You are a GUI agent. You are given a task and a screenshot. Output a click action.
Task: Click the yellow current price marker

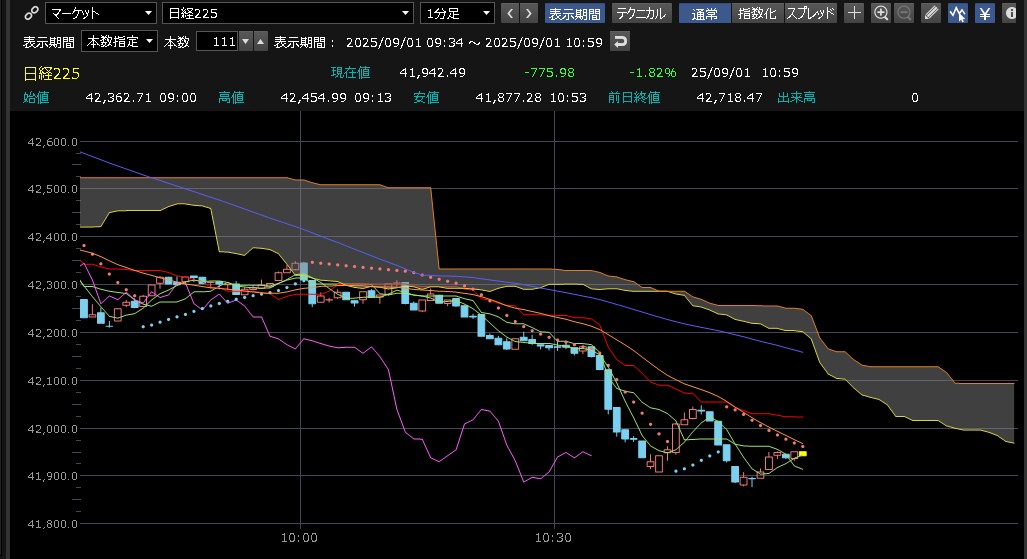click(x=803, y=453)
